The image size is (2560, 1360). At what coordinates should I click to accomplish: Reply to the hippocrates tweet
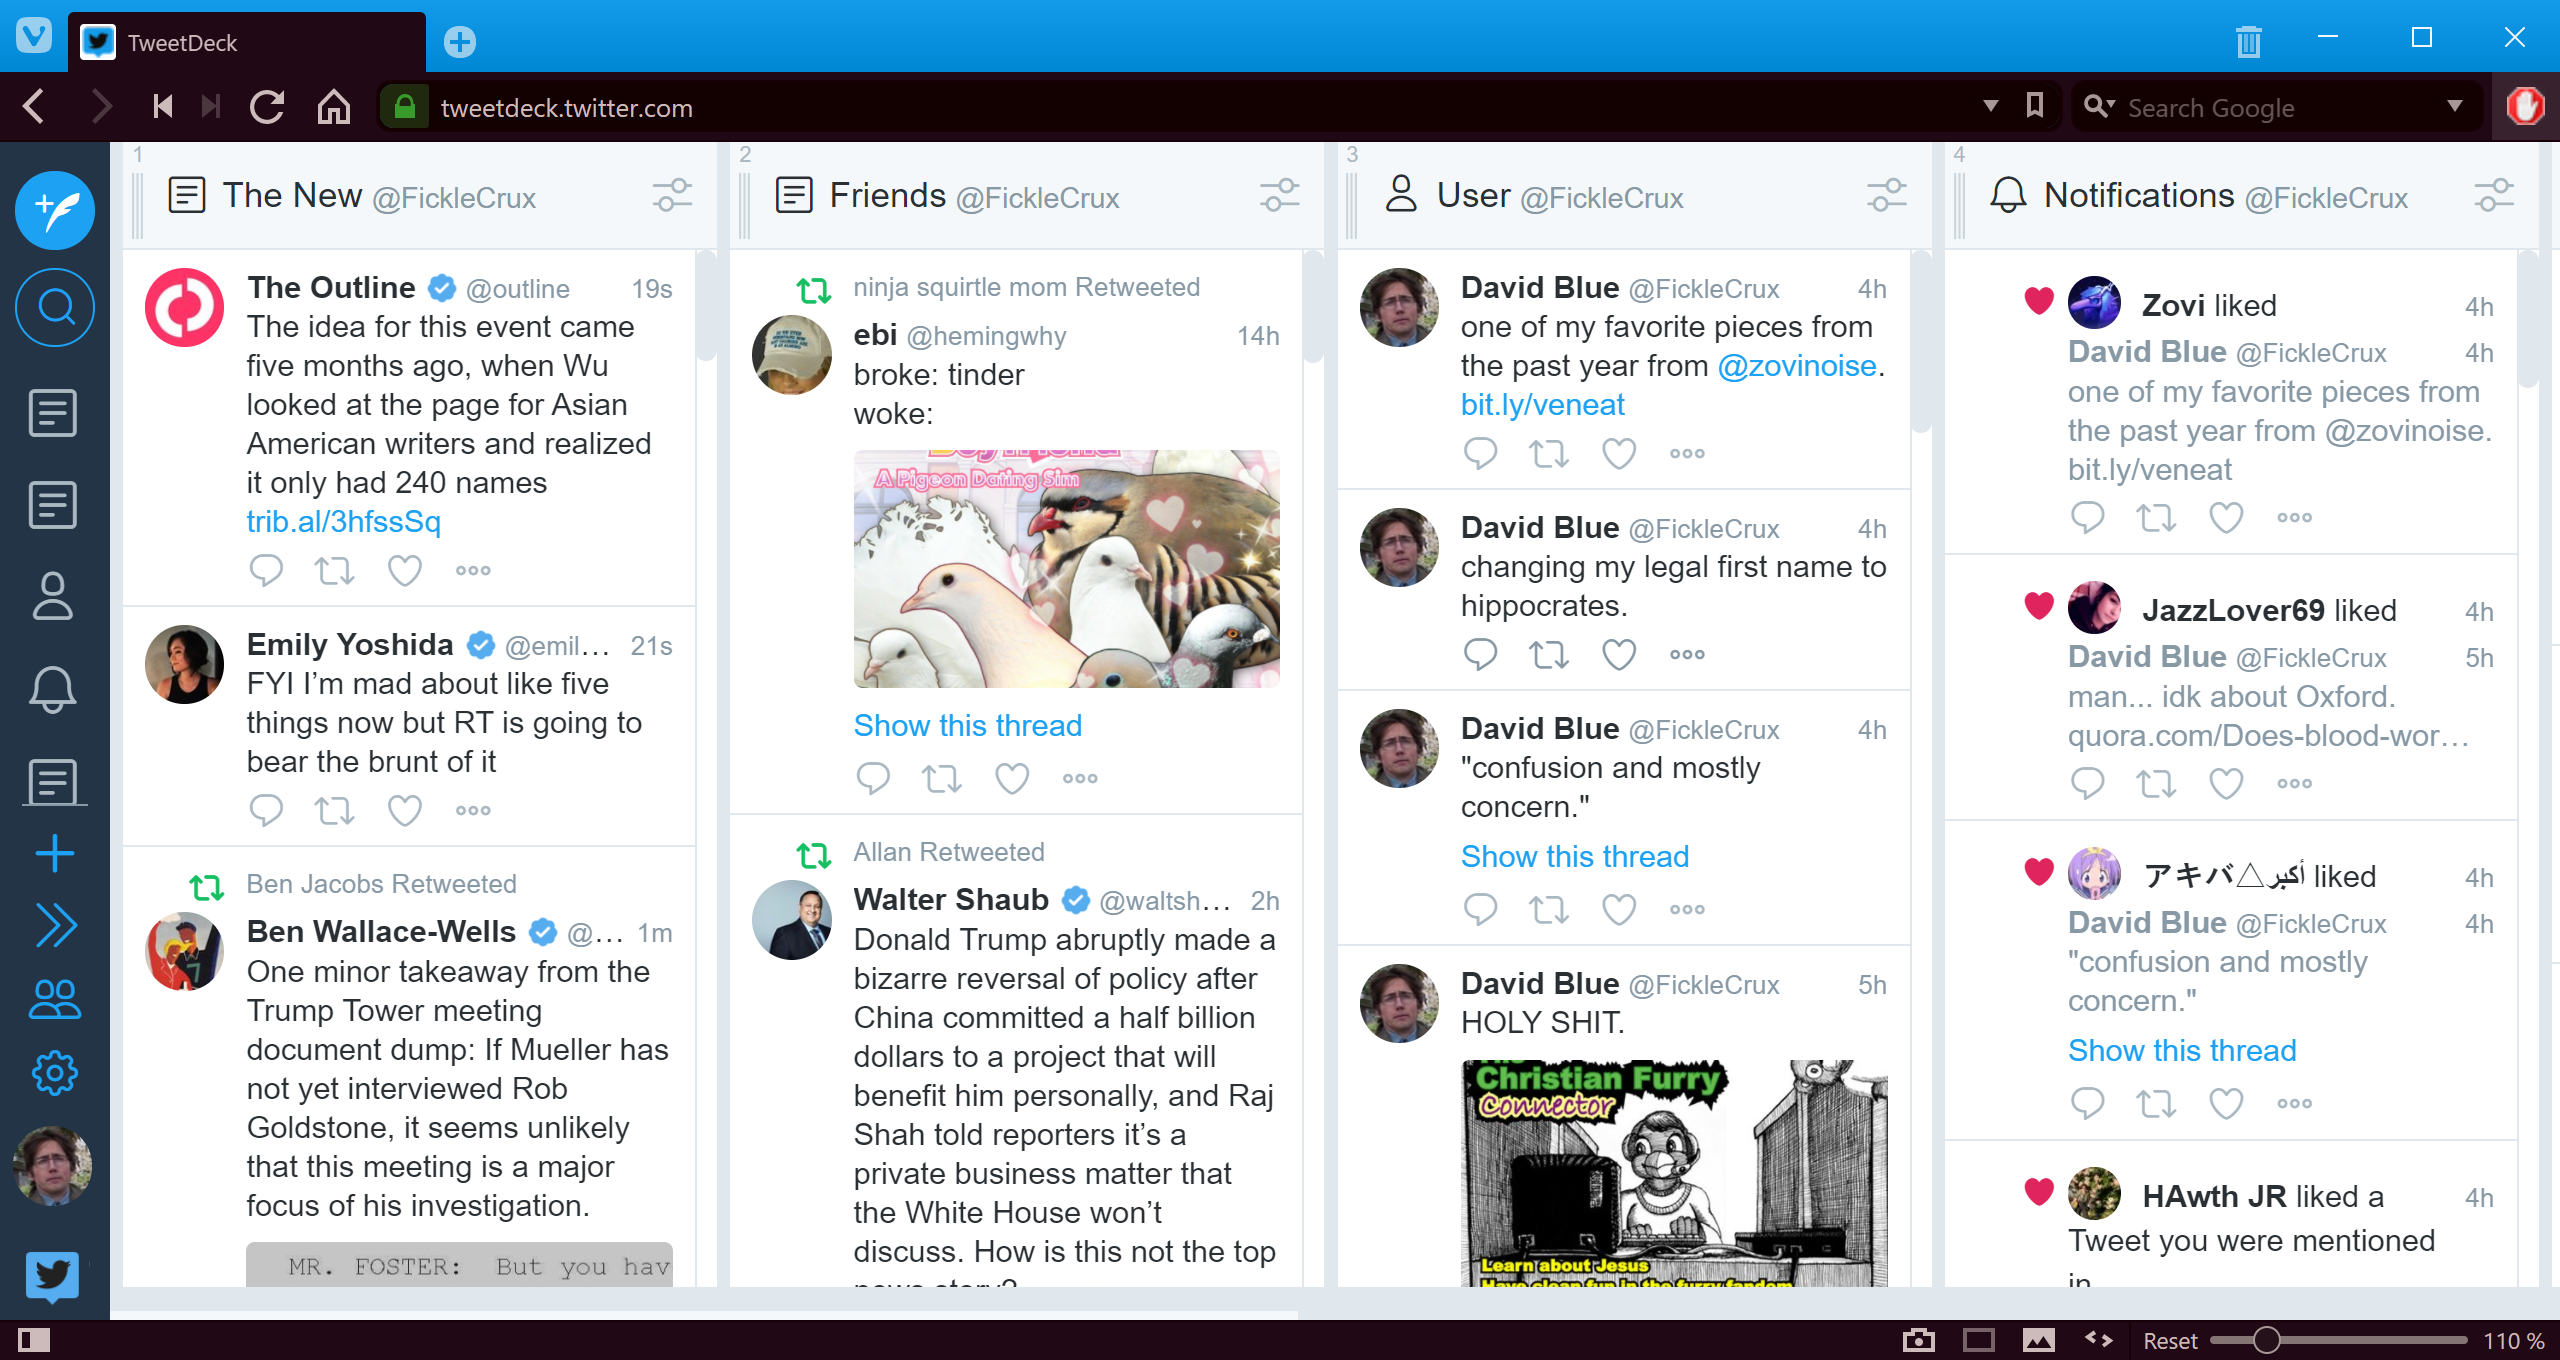pyautogui.click(x=1480, y=654)
